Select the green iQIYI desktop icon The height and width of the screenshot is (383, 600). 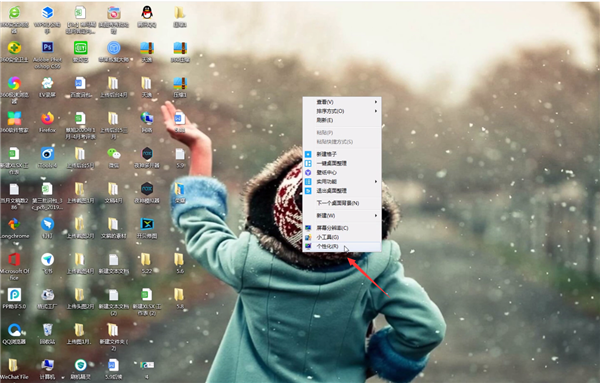pos(81,51)
